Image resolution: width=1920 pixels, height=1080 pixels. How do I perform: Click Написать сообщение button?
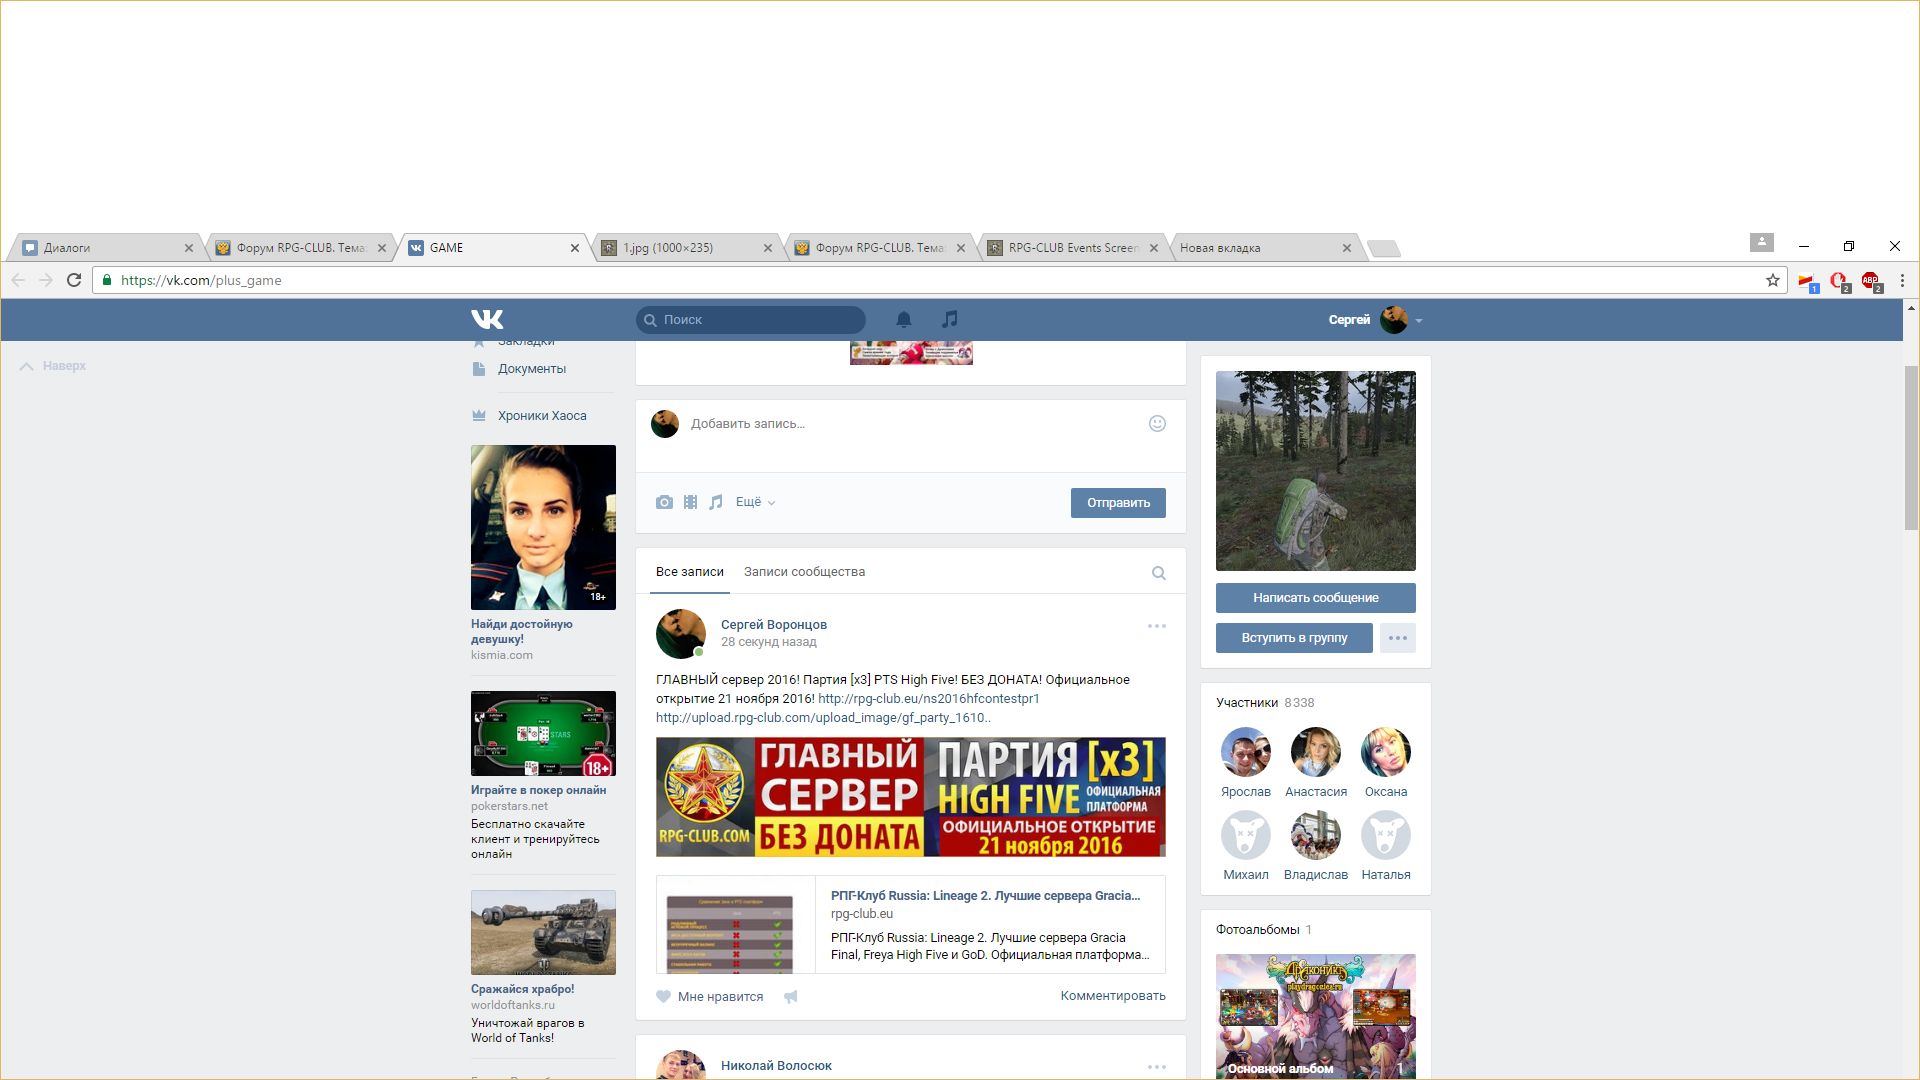[x=1315, y=598]
